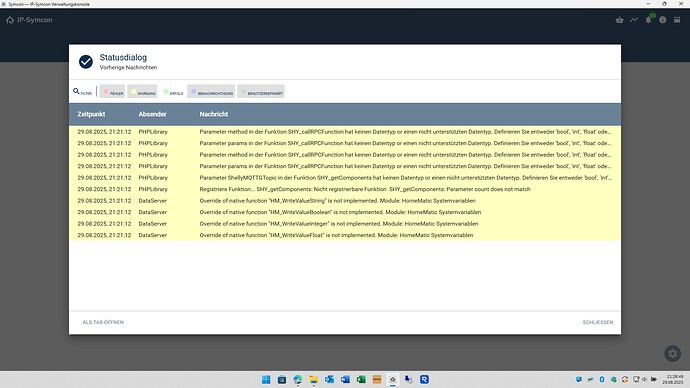Click Als Tab öffnen button
Image resolution: width=690 pixels, height=388 pixels.
pos(103,322)
